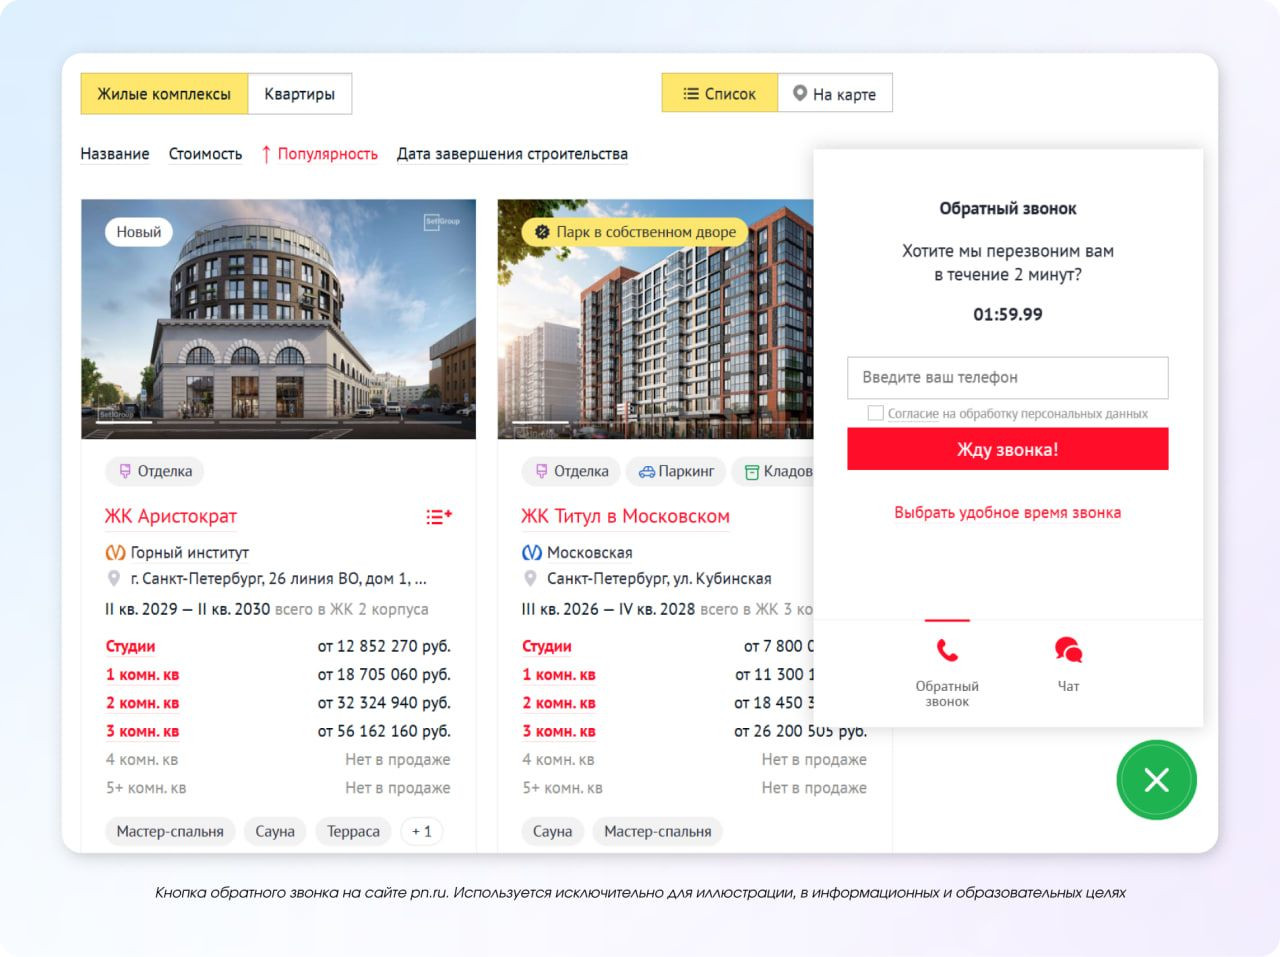Image resolution: width=1280 pixels, height=957 pixels.
Task: Click the Московская metro icon
Action: point(532,552)
